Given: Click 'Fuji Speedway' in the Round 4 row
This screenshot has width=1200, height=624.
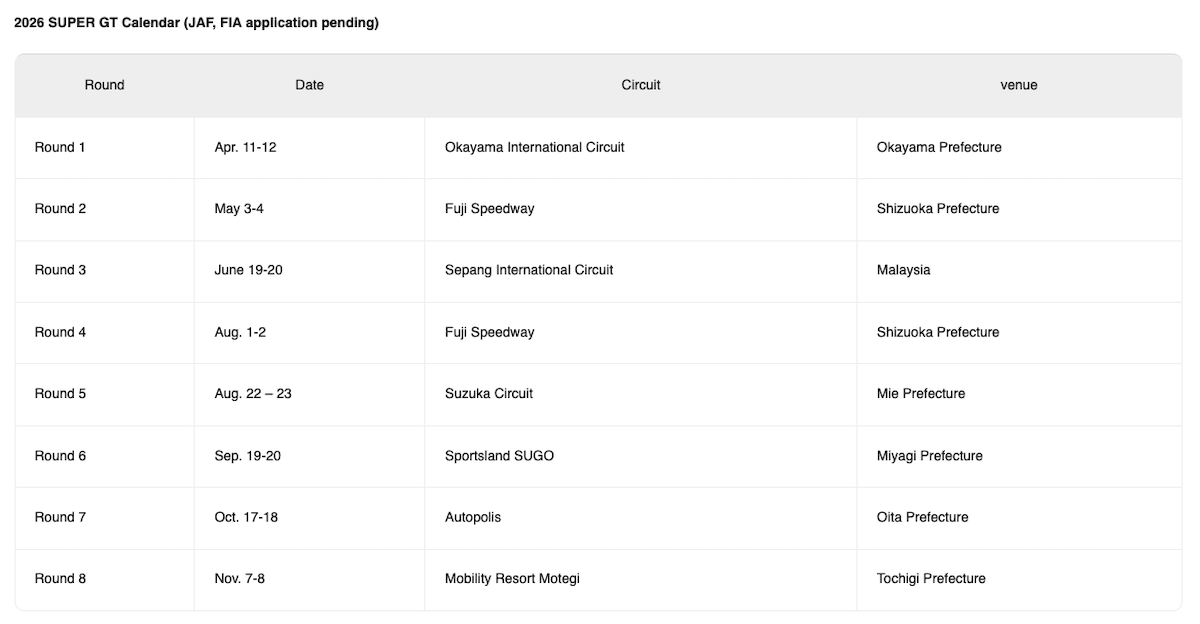Looking at the screenshot, I should click(641, 332).
